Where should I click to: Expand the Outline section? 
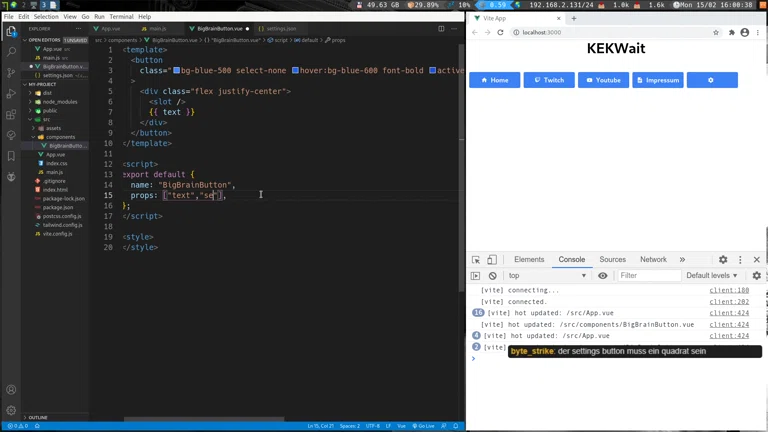point(38,418)
